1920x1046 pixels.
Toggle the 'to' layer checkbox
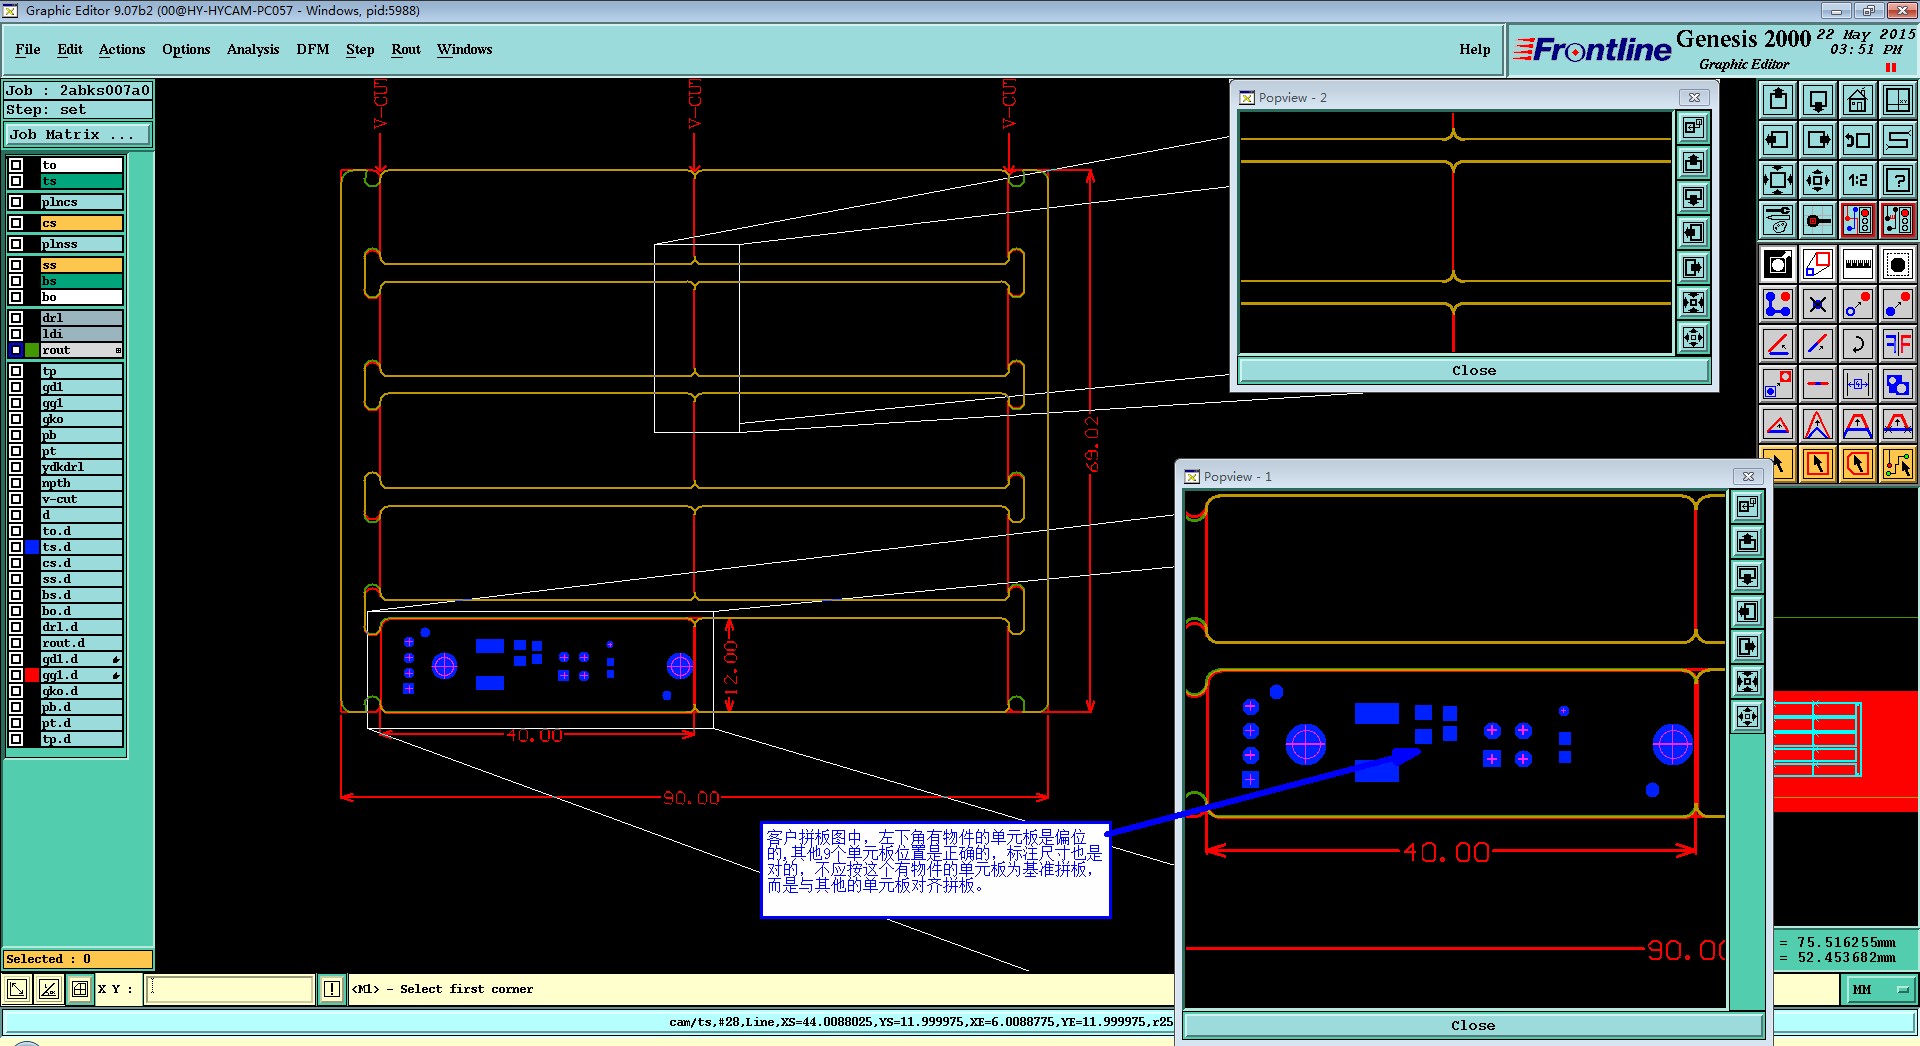[16, 165]
